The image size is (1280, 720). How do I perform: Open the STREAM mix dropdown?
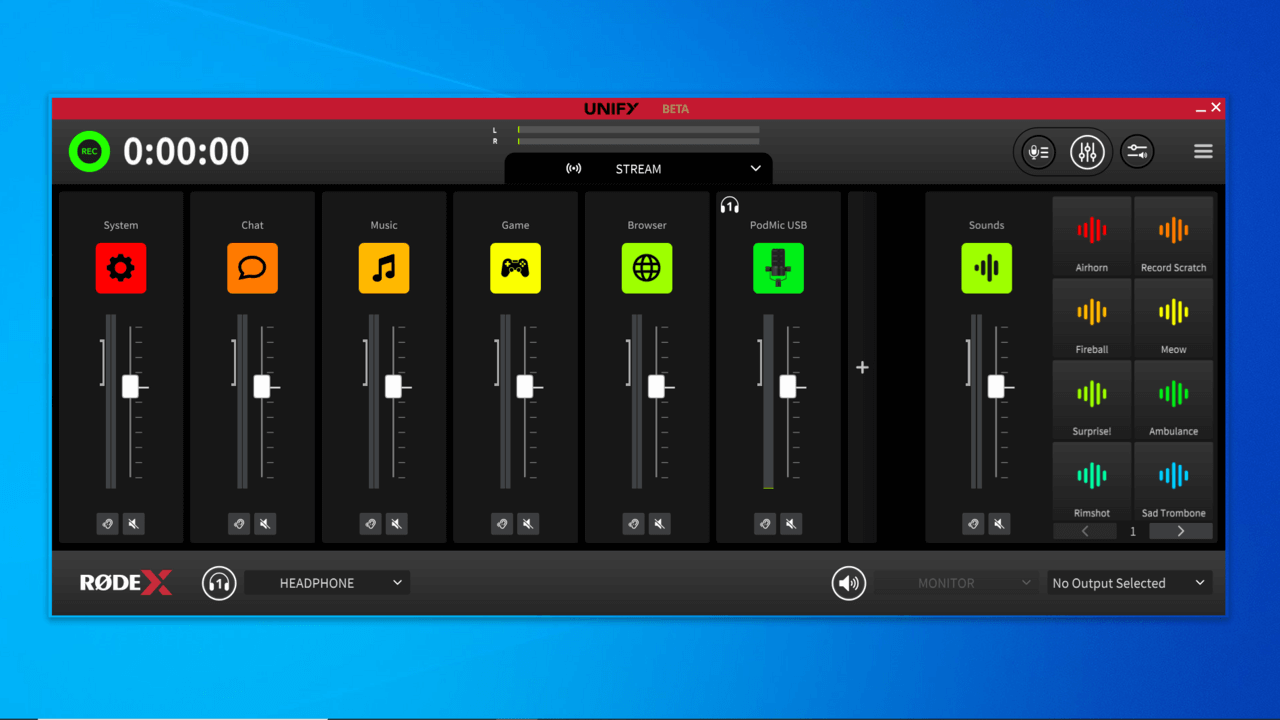point(639,169)
